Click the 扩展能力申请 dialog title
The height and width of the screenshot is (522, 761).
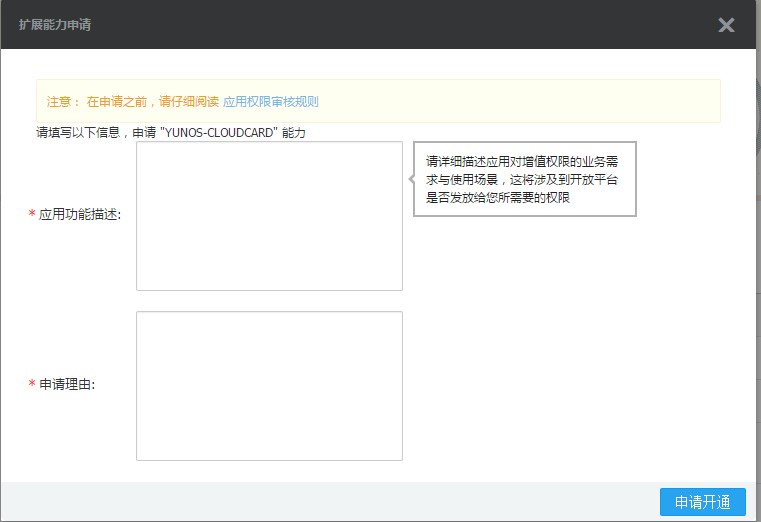pyautogui.click(x=55, y=25)
